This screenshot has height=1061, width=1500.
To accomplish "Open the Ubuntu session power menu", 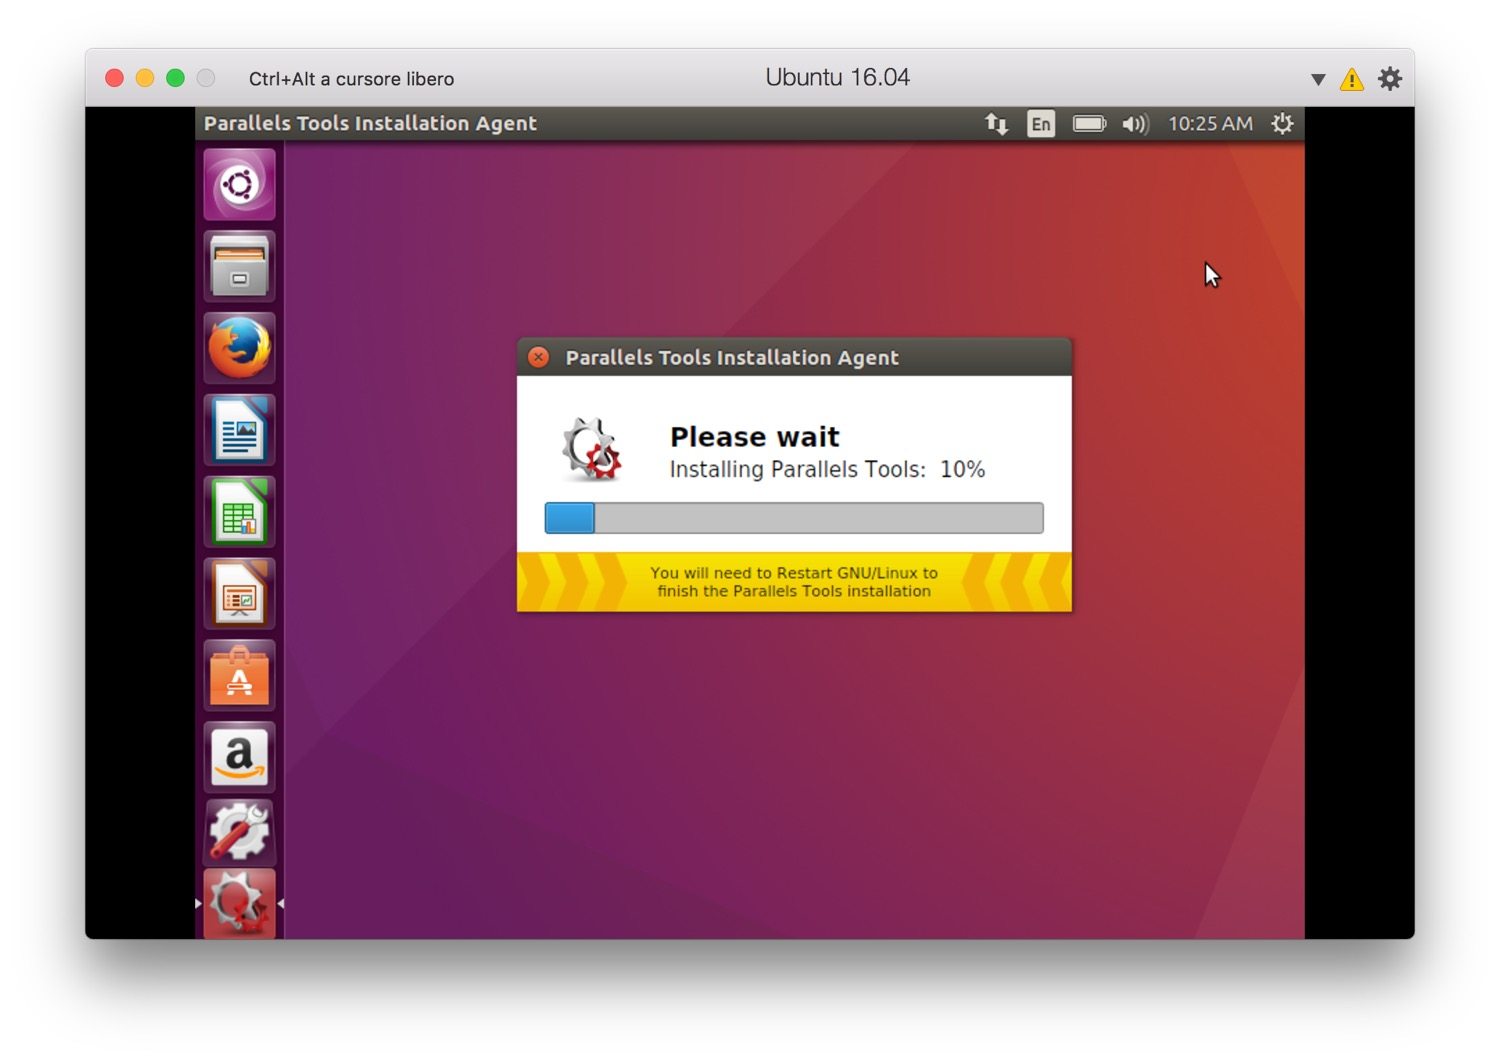I will click(1282, 124).
